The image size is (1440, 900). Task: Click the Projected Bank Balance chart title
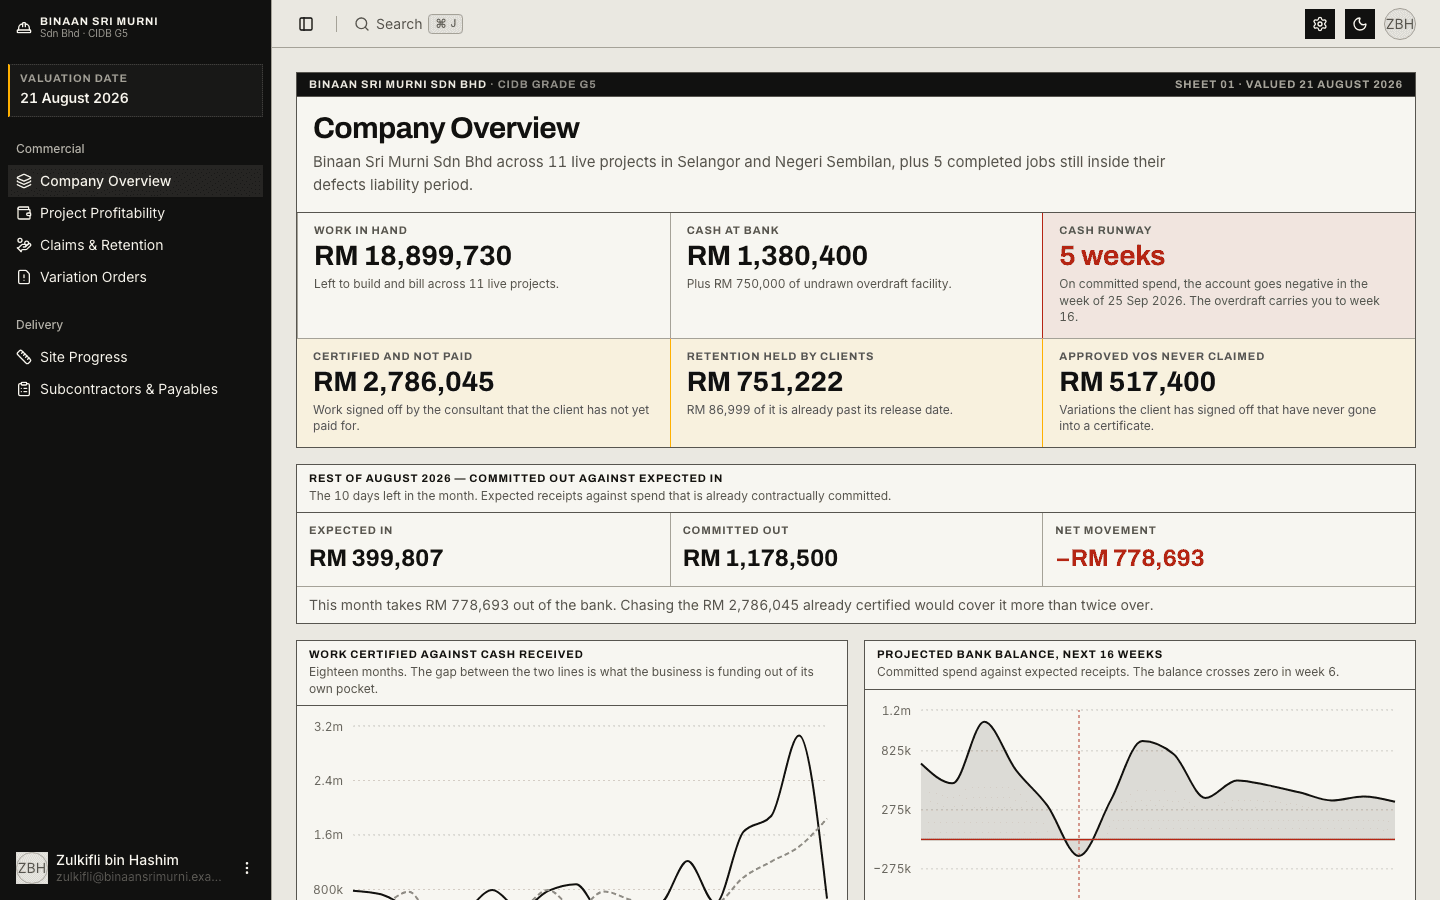coord(1020,654)
